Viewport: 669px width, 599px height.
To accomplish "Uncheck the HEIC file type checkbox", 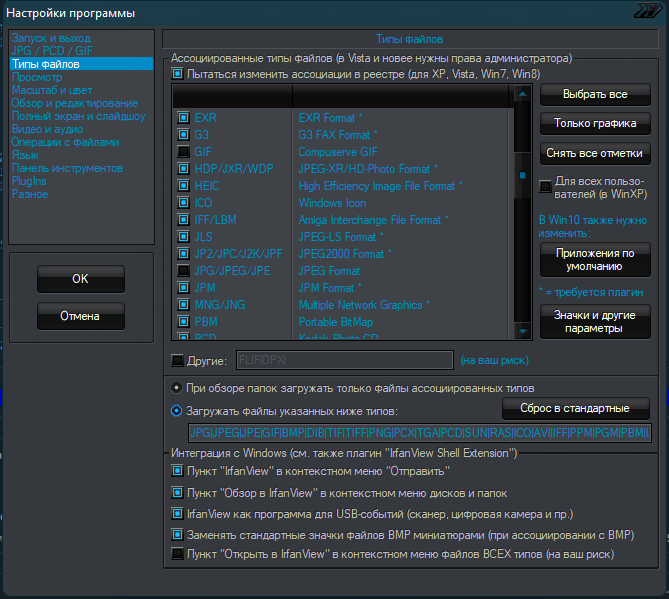I will pyautogui.click(x=184, y=185).
